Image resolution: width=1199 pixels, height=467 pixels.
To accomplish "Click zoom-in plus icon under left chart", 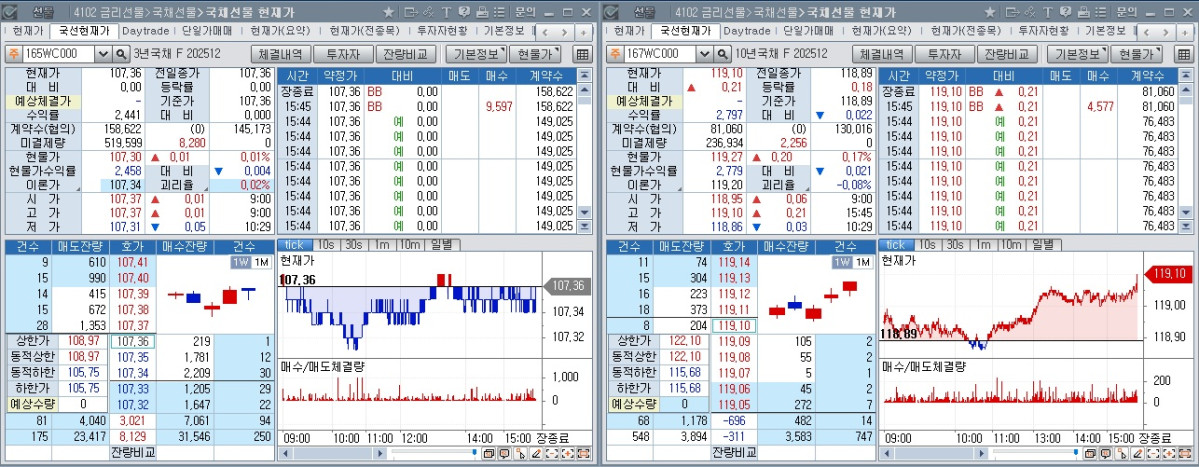I will pos(567,453).
